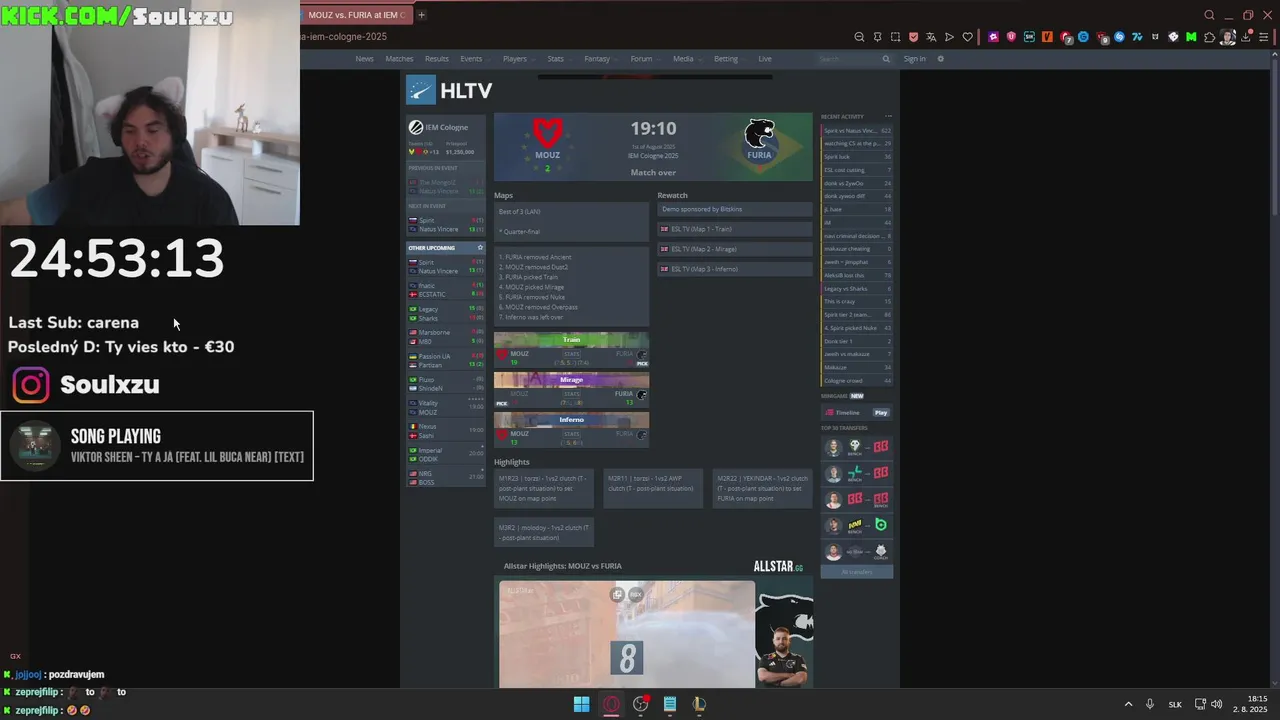Open the taskbar volume speaker icon
1280x720 pixels.
(1216, 704)
